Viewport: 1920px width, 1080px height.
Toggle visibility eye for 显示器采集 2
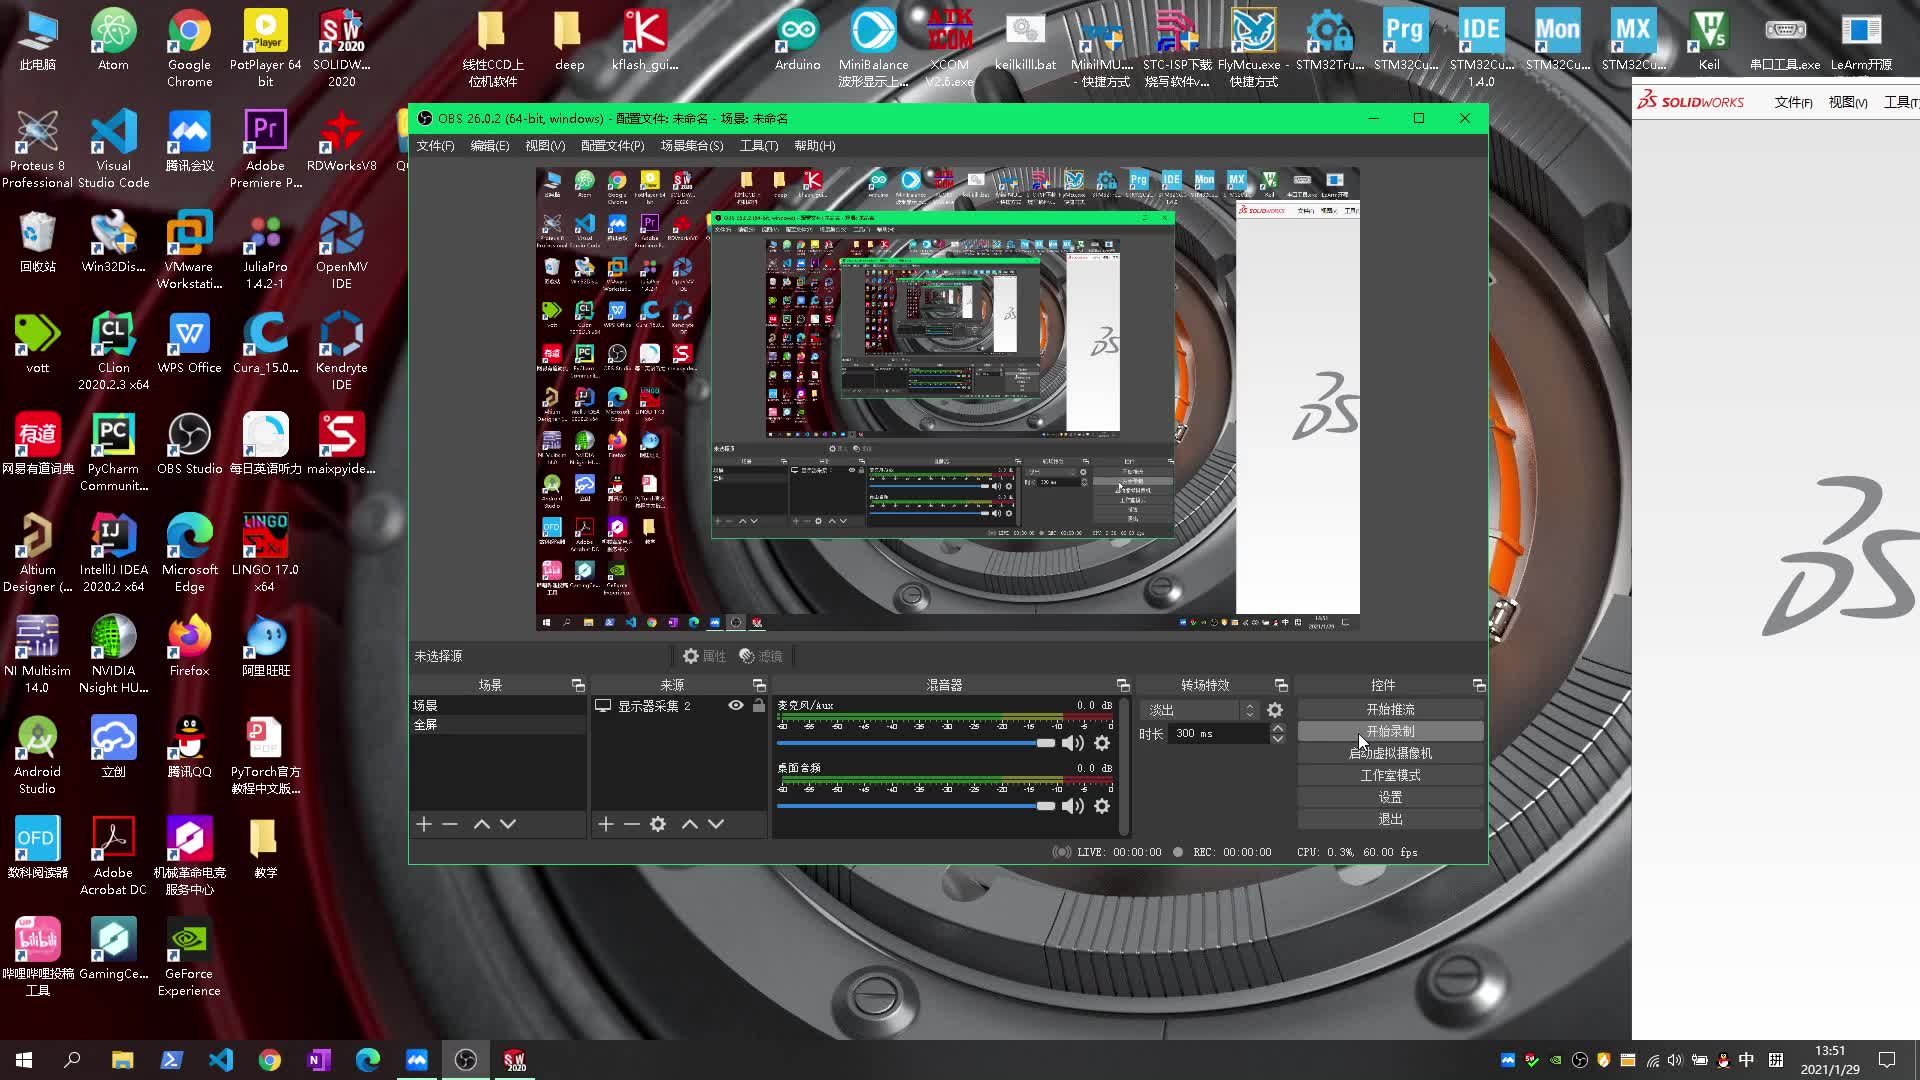[x=736, y=705]
